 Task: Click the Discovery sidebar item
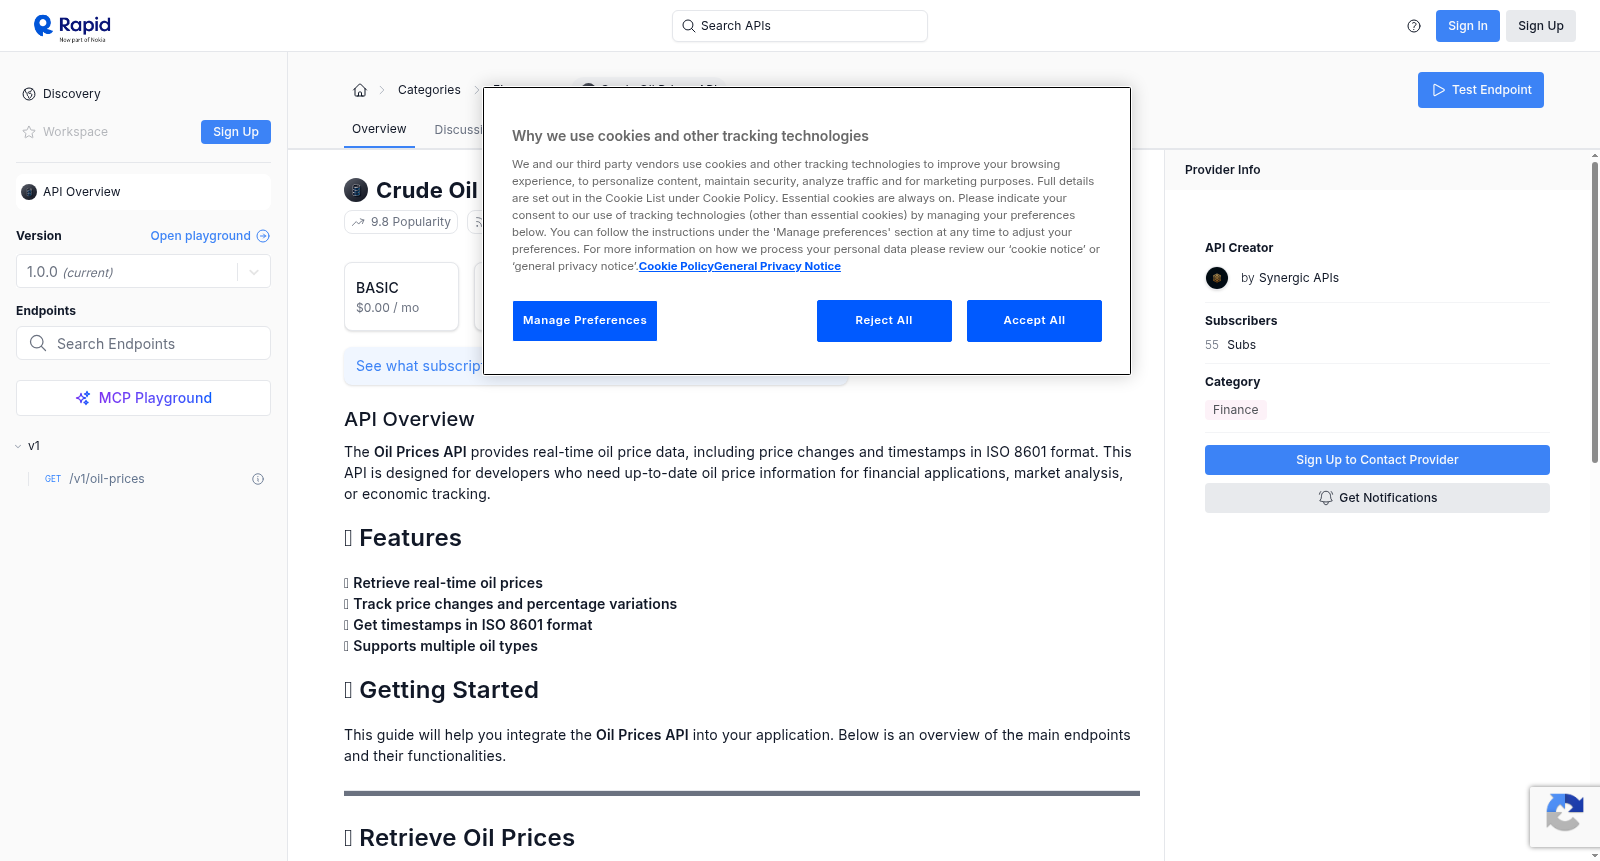tap(143, 94)
